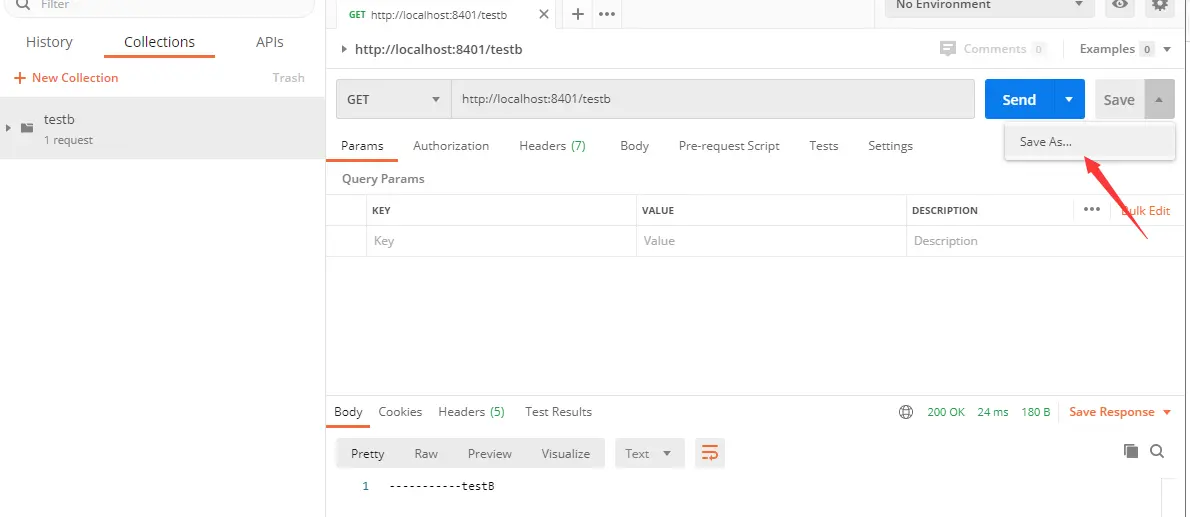Open a new request tab with plus icon
This screenshot has width=1190, height=517.
[578, 14]
